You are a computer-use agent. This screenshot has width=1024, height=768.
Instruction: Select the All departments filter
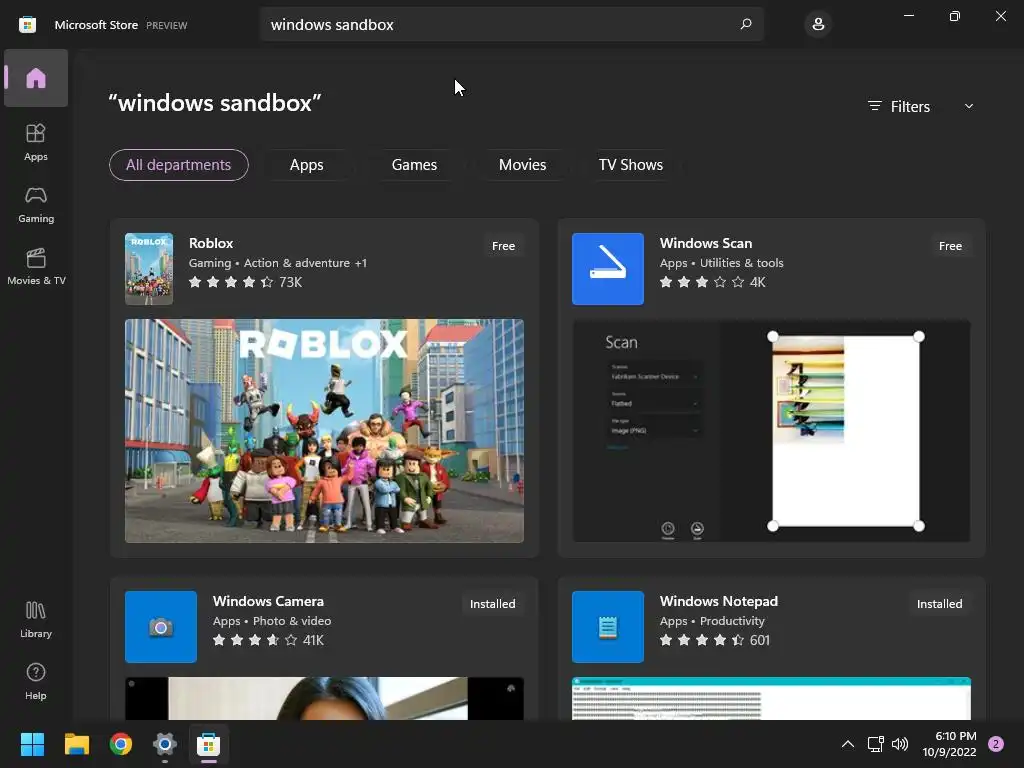click(178, 165)
